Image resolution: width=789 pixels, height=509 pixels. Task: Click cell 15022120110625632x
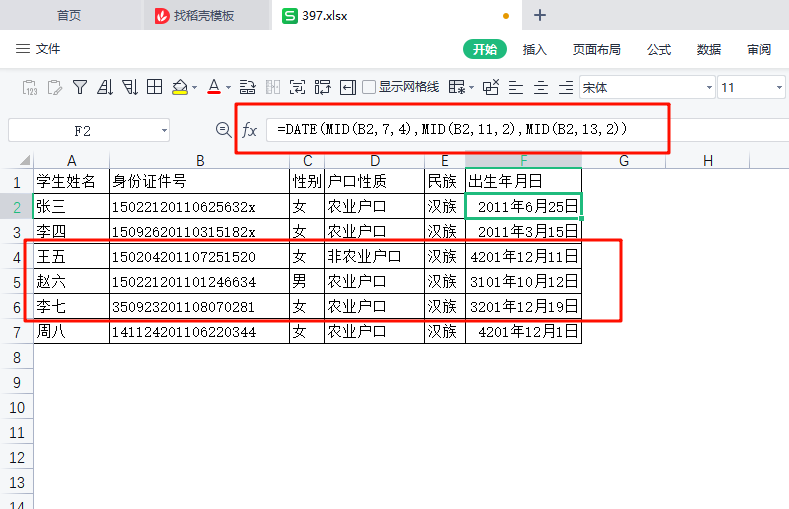[x=200, y=206]
